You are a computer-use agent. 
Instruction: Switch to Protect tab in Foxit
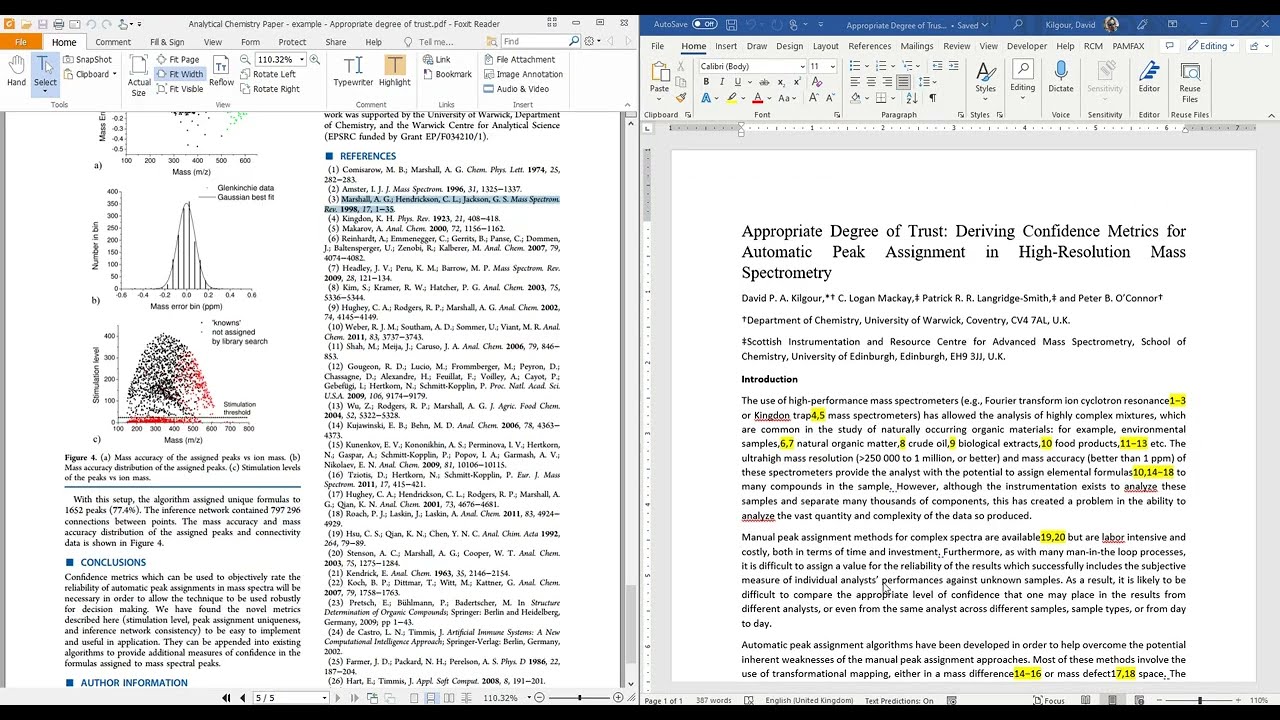click(292, 42)
